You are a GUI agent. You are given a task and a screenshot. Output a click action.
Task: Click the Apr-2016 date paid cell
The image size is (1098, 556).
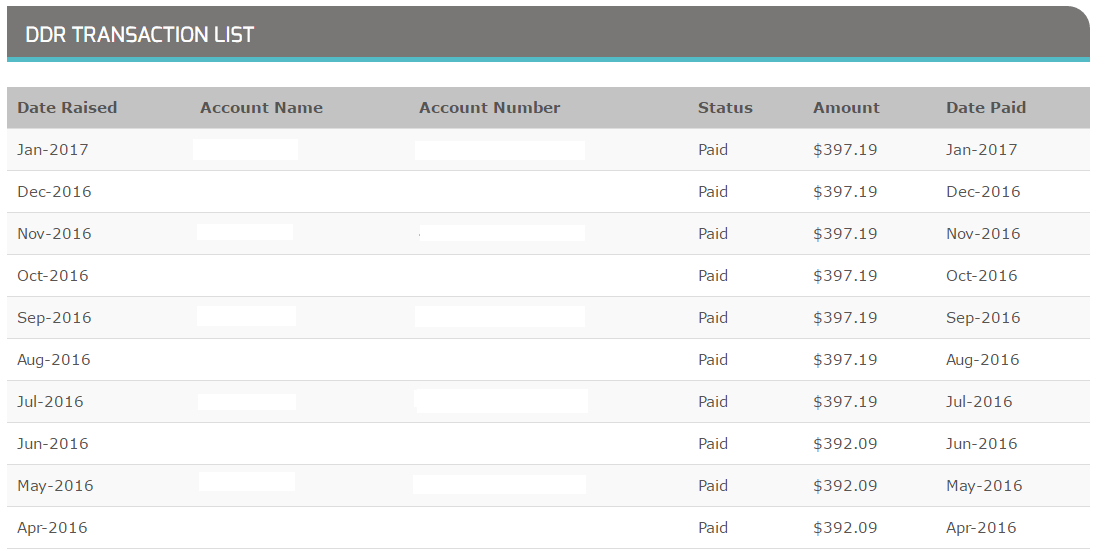coord(981,528)
